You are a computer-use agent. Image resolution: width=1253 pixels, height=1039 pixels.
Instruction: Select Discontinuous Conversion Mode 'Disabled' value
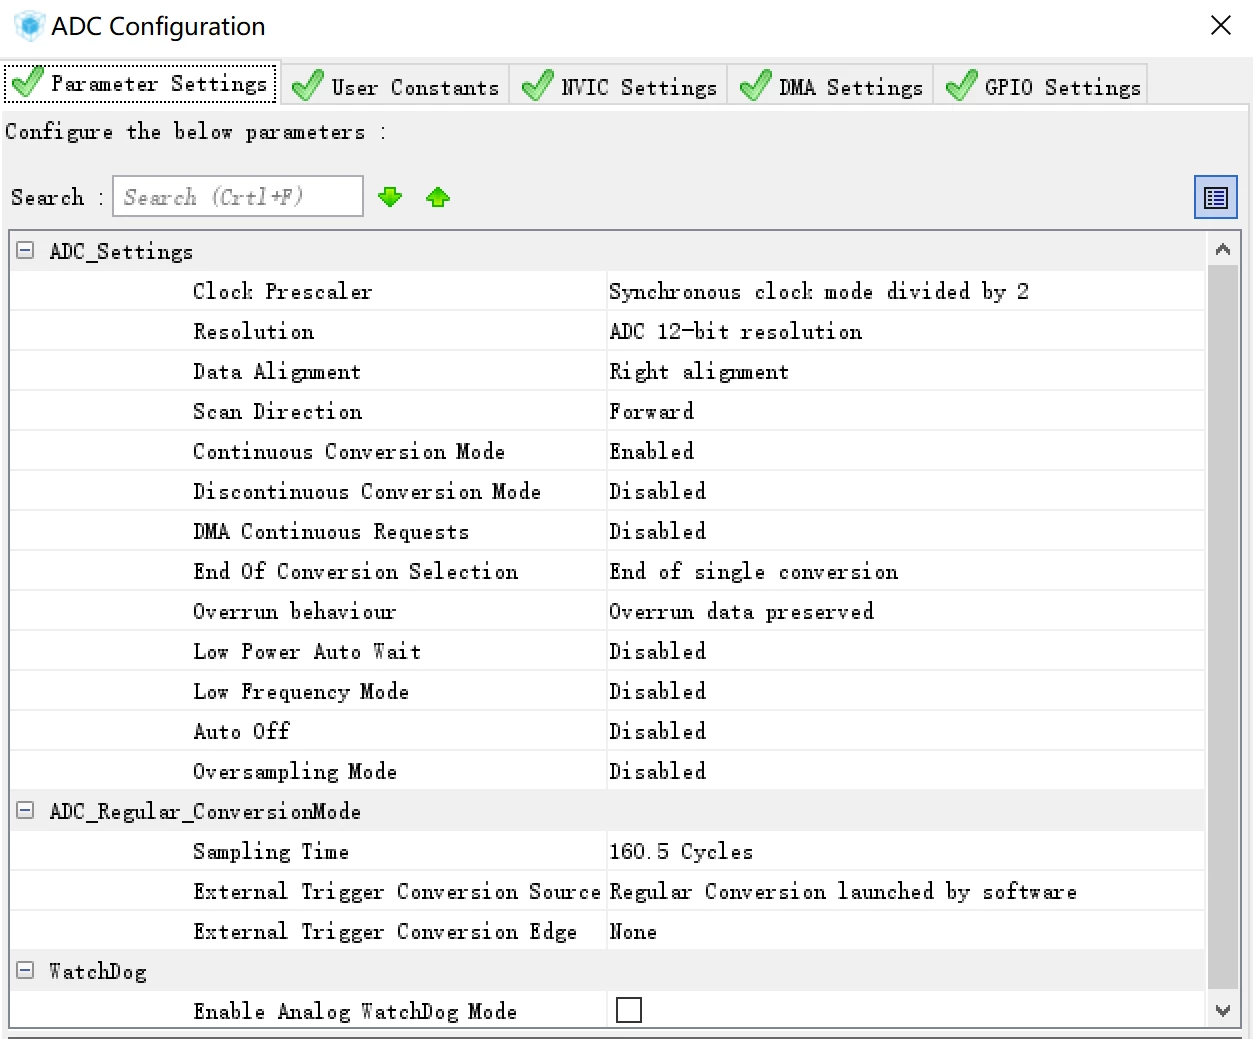(657, 491)
